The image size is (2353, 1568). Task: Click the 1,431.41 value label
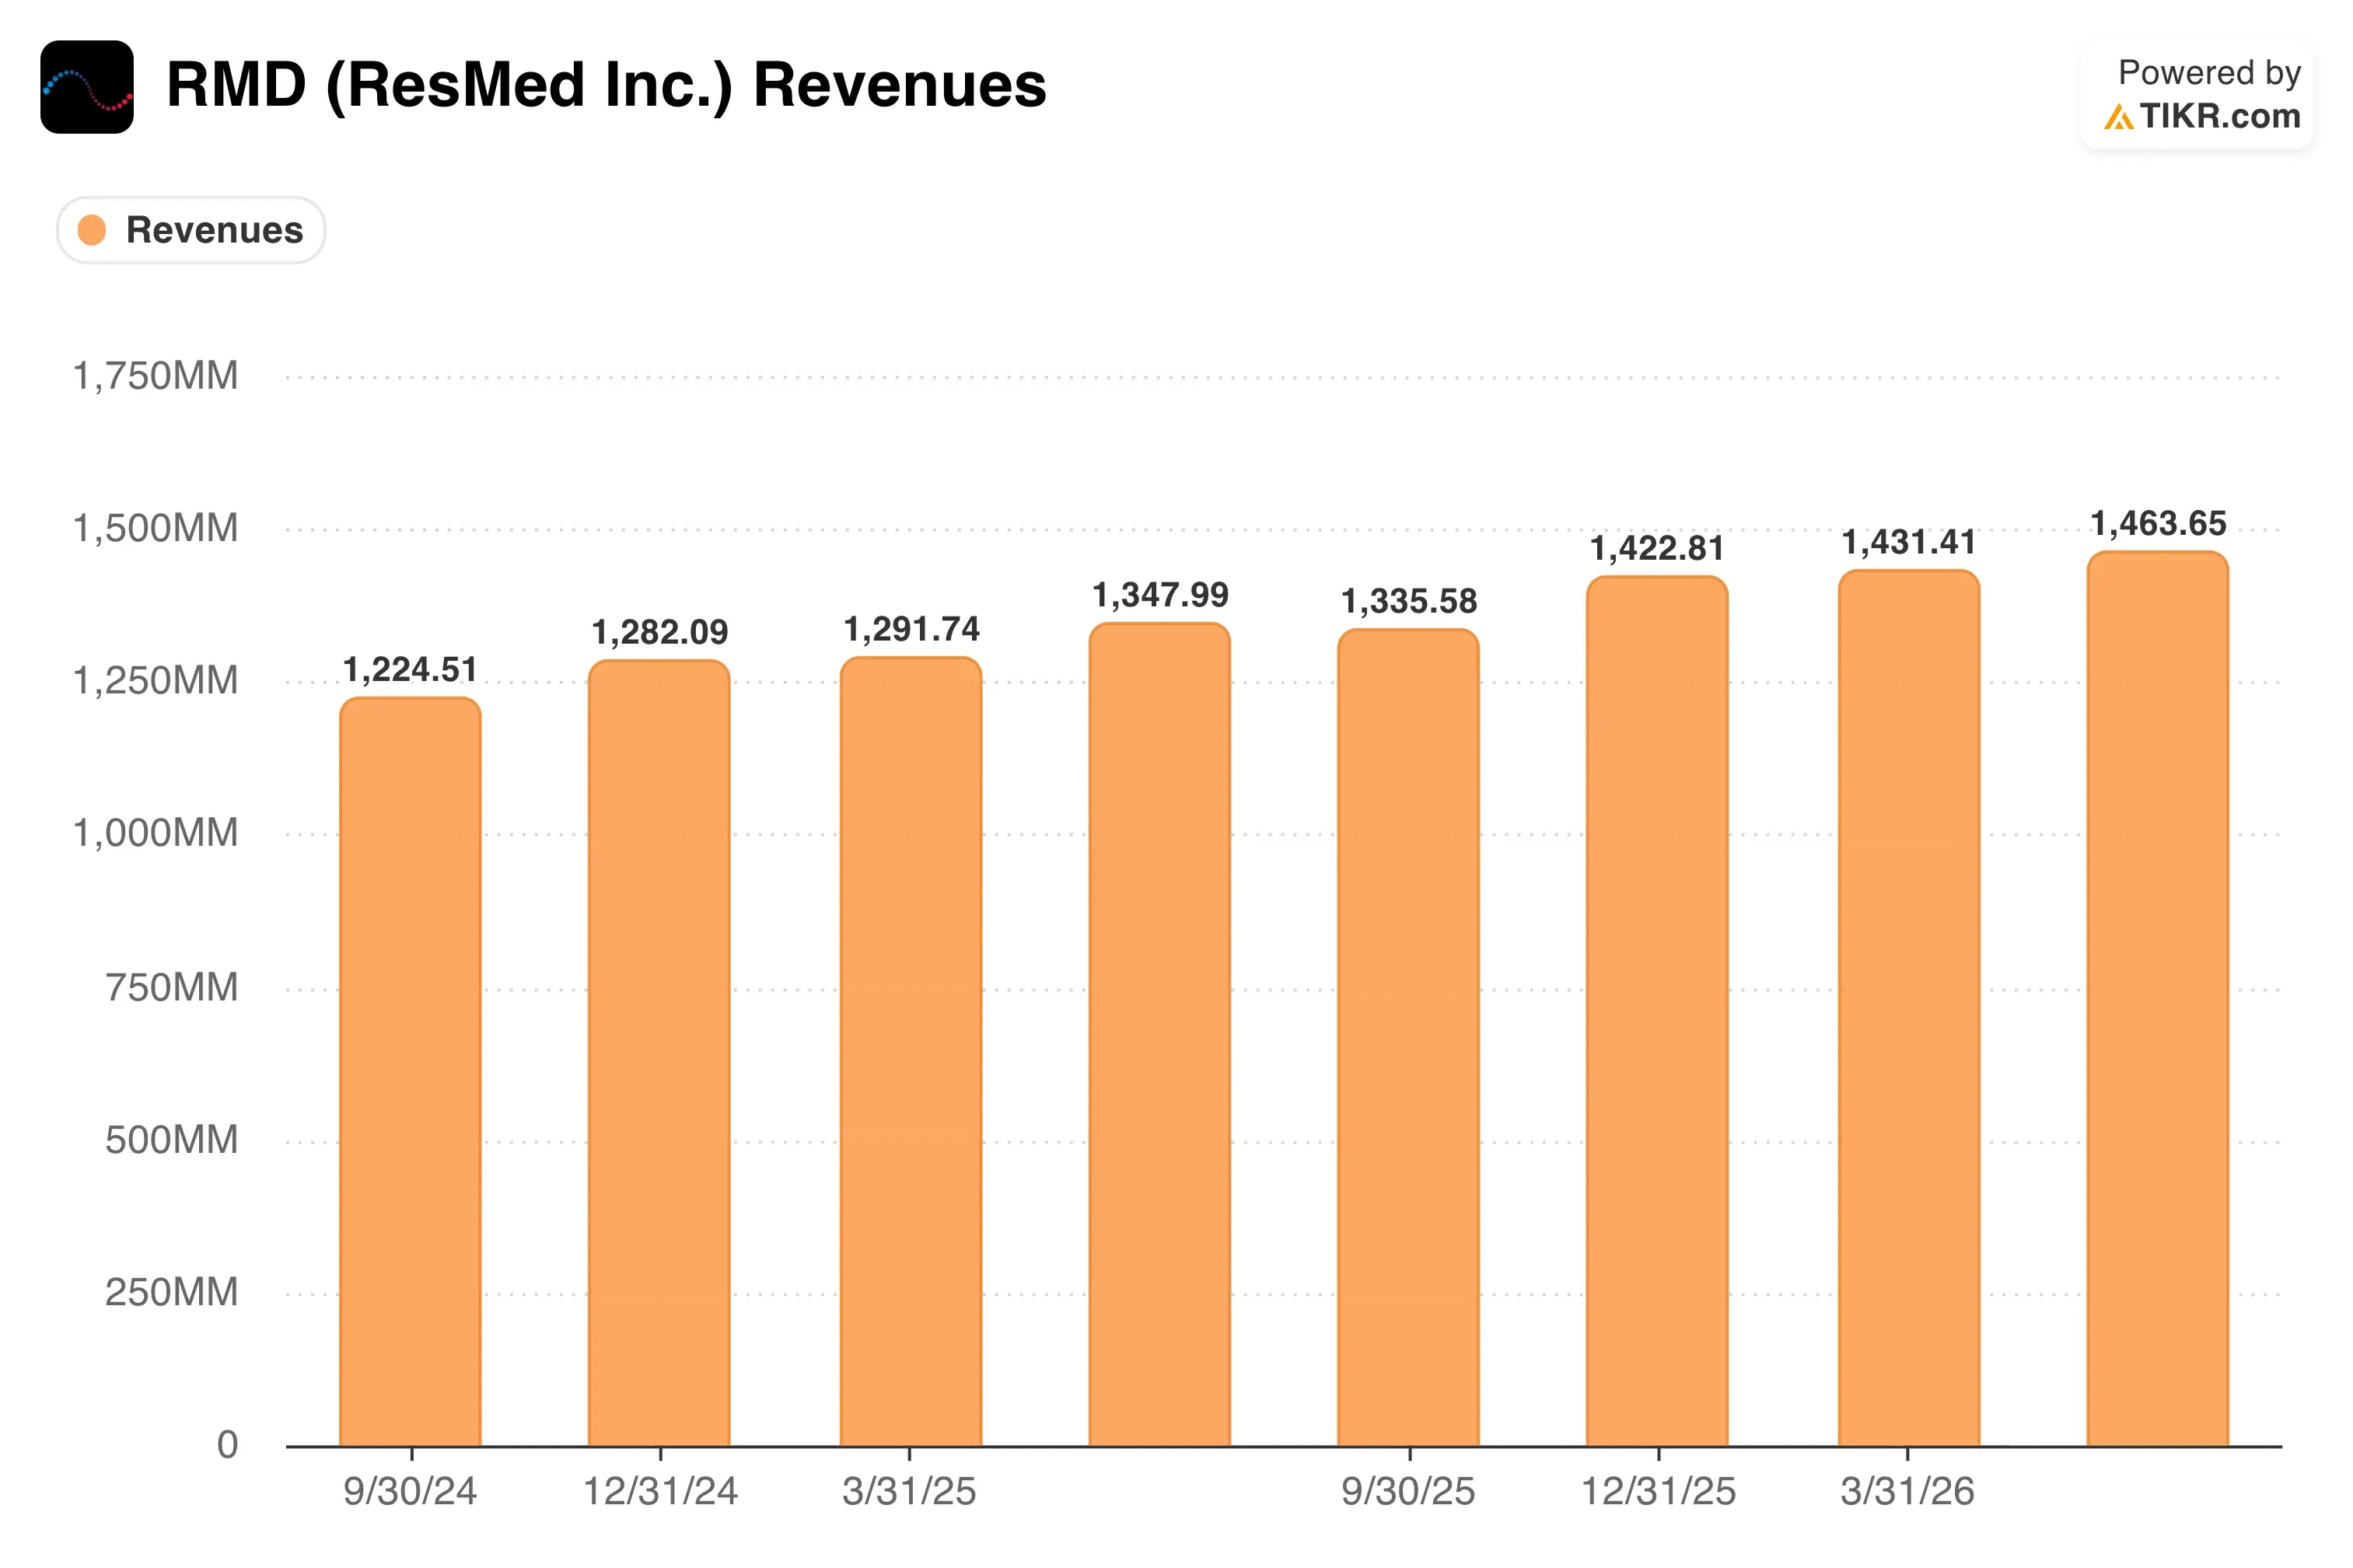(x=1909, y=542)
